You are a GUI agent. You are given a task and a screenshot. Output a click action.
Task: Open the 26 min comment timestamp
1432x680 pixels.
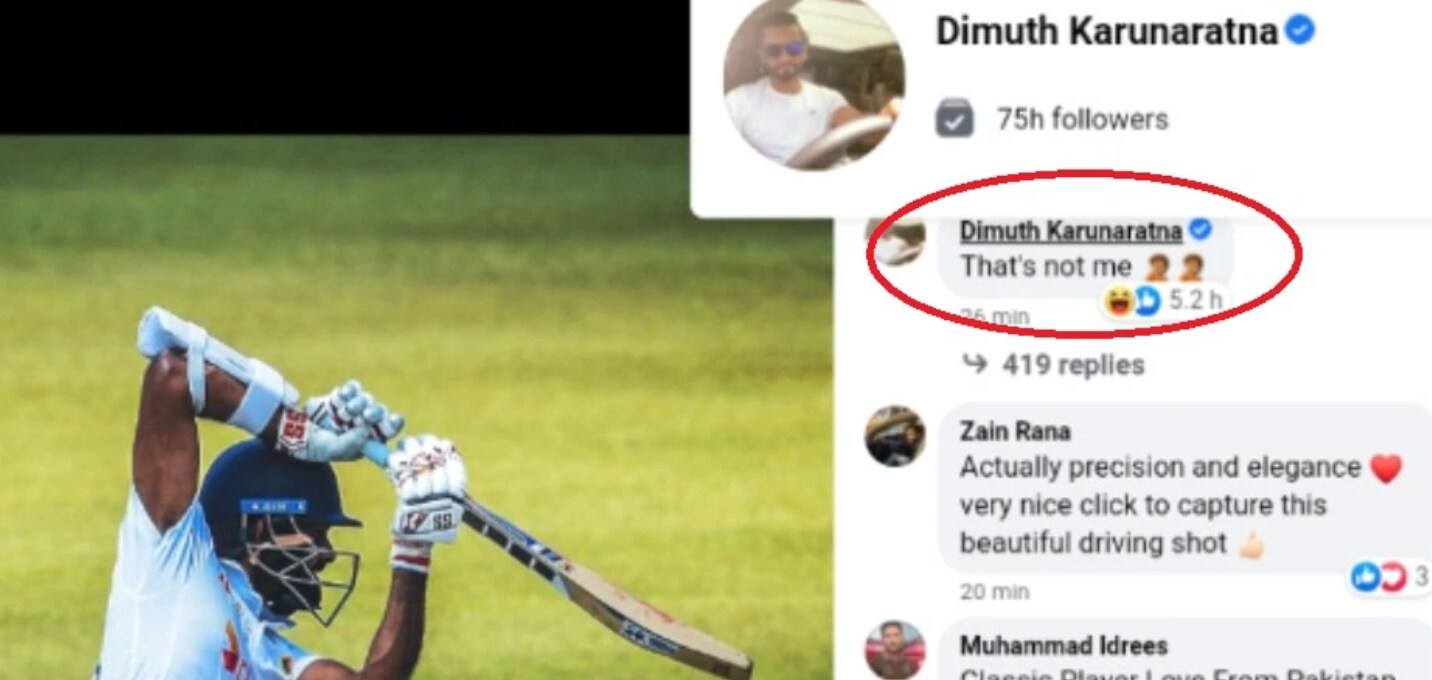tap(994, 316)
